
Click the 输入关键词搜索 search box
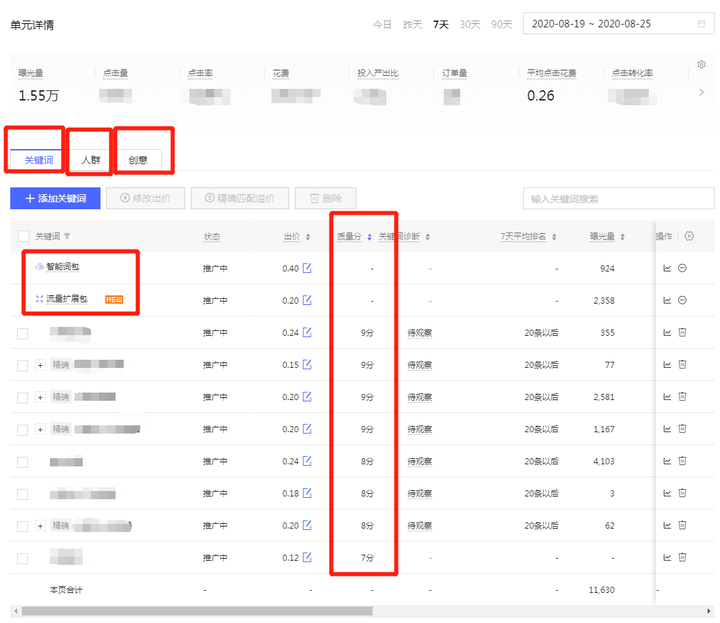point(618,198)
